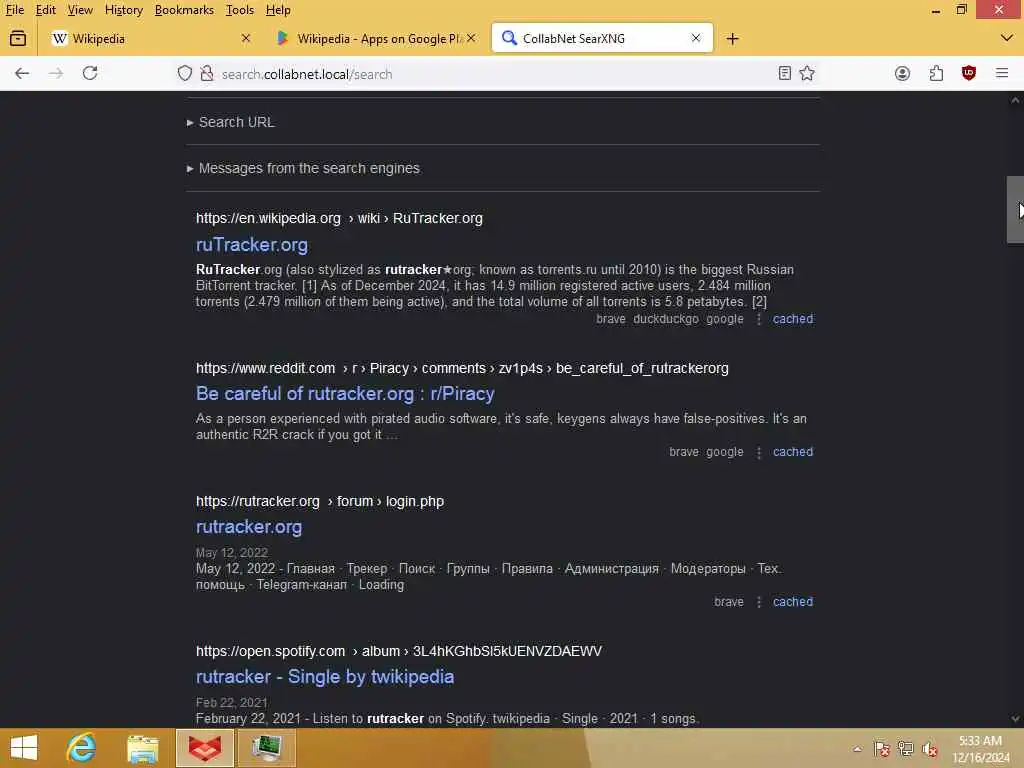
Task: Focus the address bar URL field
Action: tap(496, 74)
